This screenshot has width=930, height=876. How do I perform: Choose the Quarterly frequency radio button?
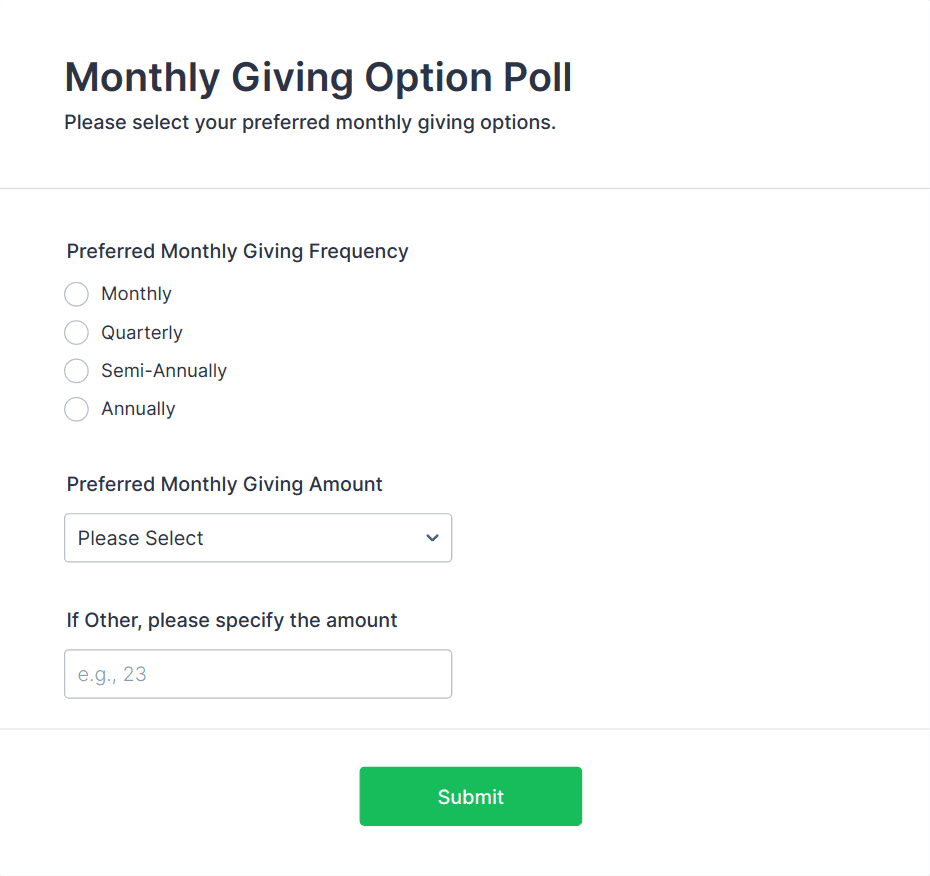[x=76, y=332]
